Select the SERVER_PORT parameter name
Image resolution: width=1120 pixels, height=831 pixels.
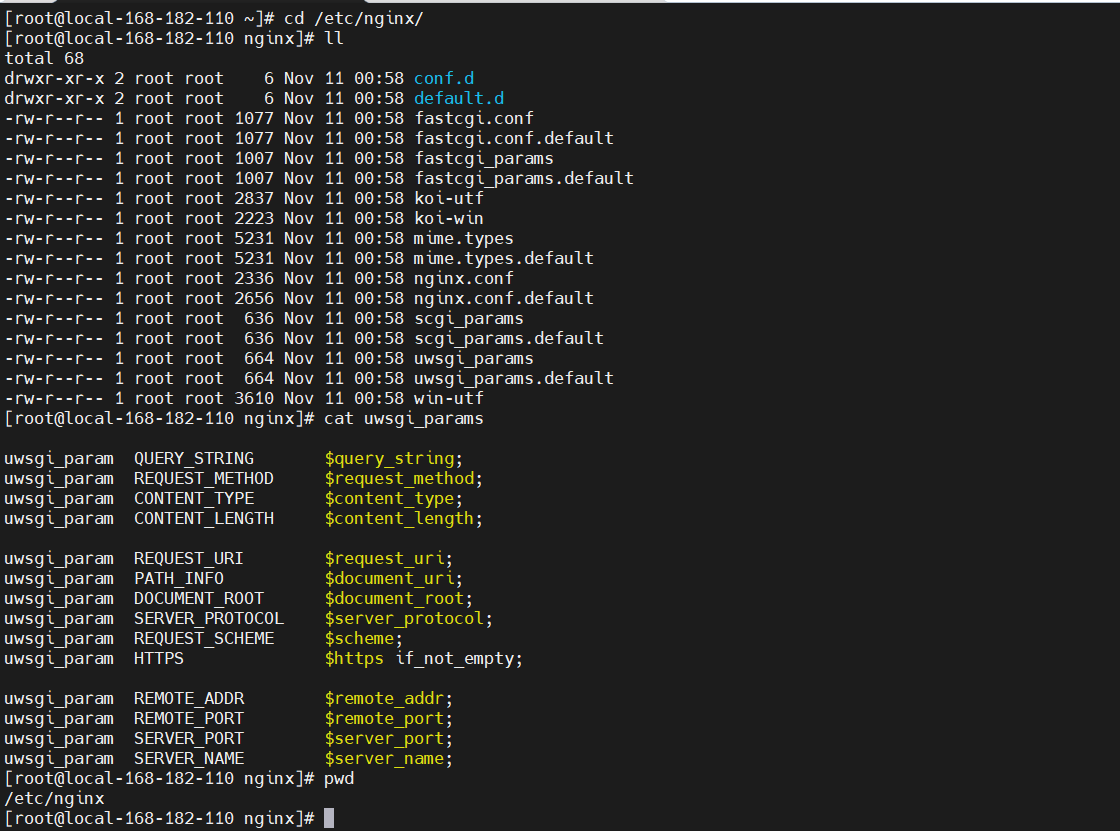[x=189, y=739]
